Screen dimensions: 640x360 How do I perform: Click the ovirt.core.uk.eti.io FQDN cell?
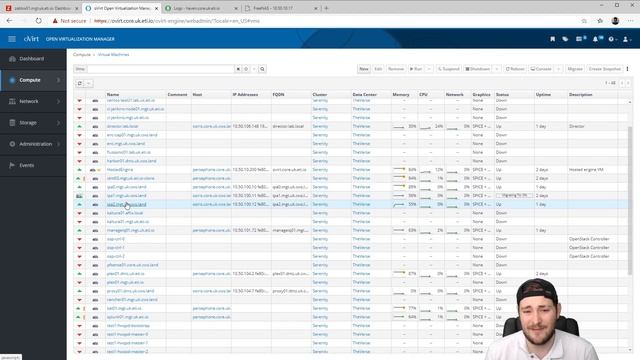289,169
